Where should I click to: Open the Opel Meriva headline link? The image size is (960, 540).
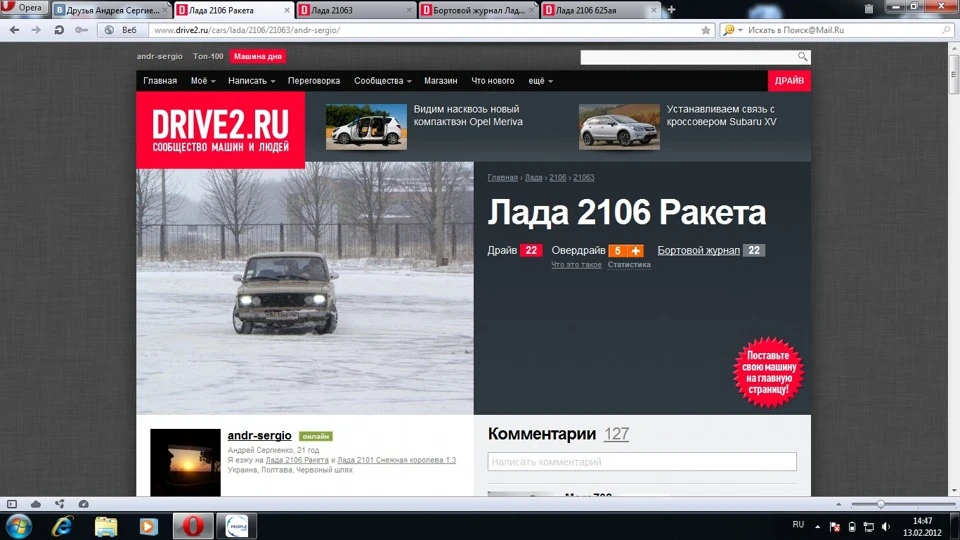[x=468, y=115]
